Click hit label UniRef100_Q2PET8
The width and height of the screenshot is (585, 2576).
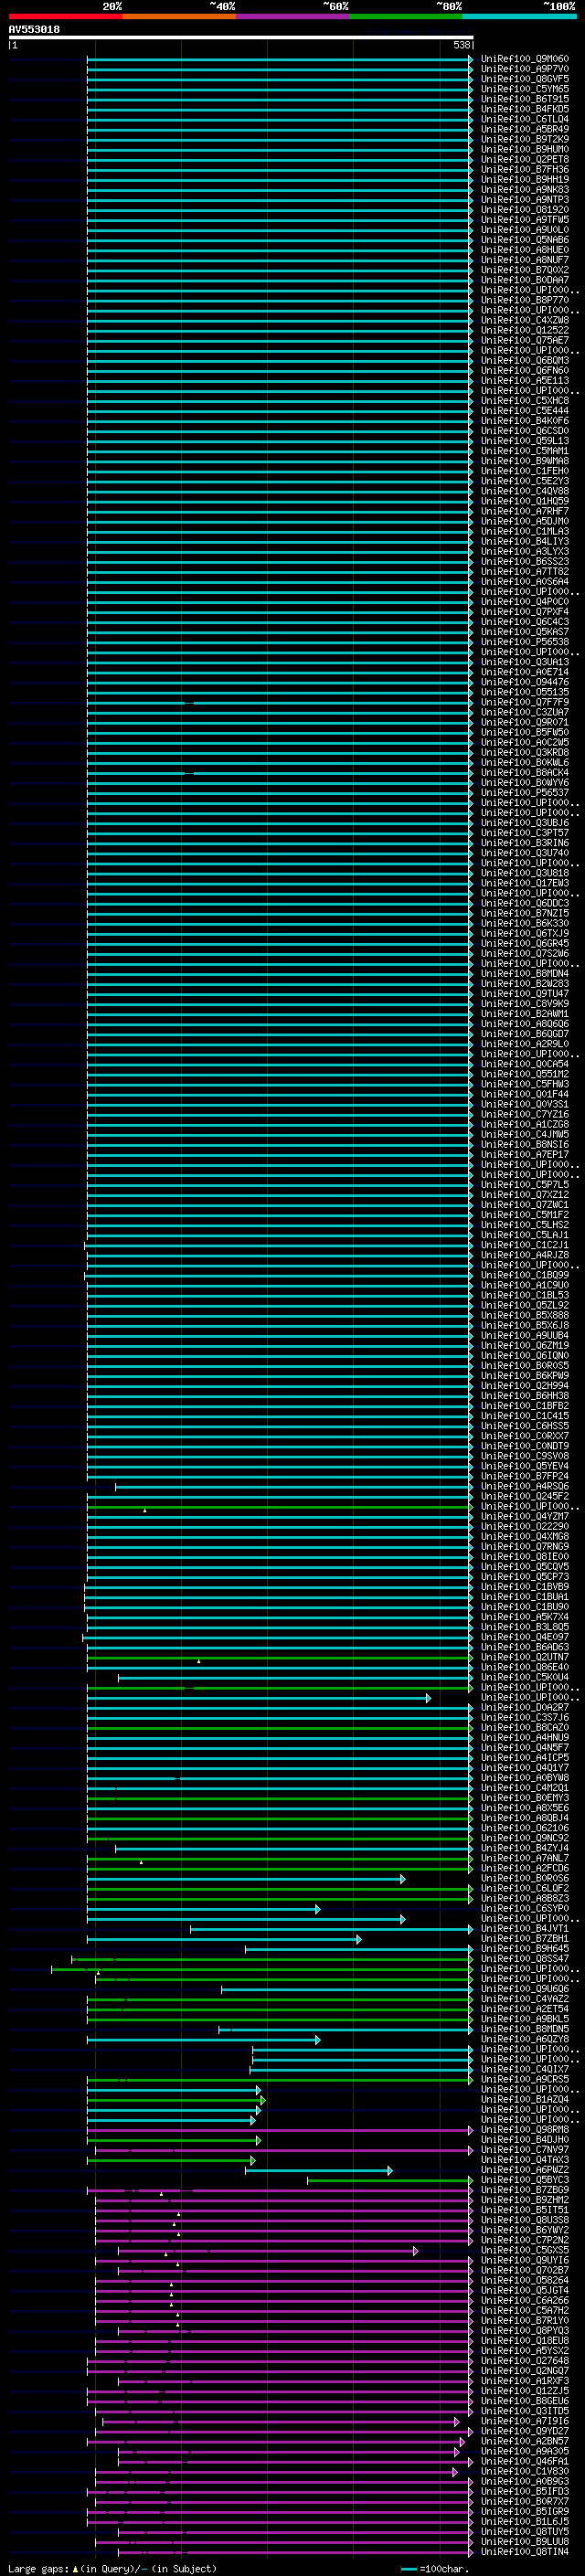tap(525, 160)
